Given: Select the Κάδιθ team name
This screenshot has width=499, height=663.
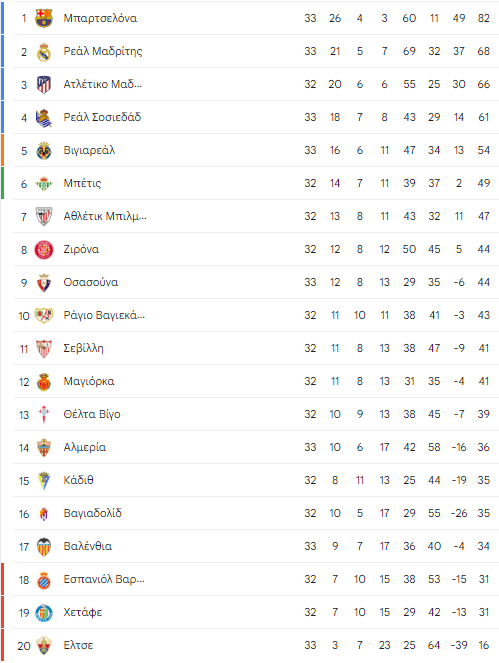Looking at the screenshot, I should pyautogui.click(x=78, y=480).
